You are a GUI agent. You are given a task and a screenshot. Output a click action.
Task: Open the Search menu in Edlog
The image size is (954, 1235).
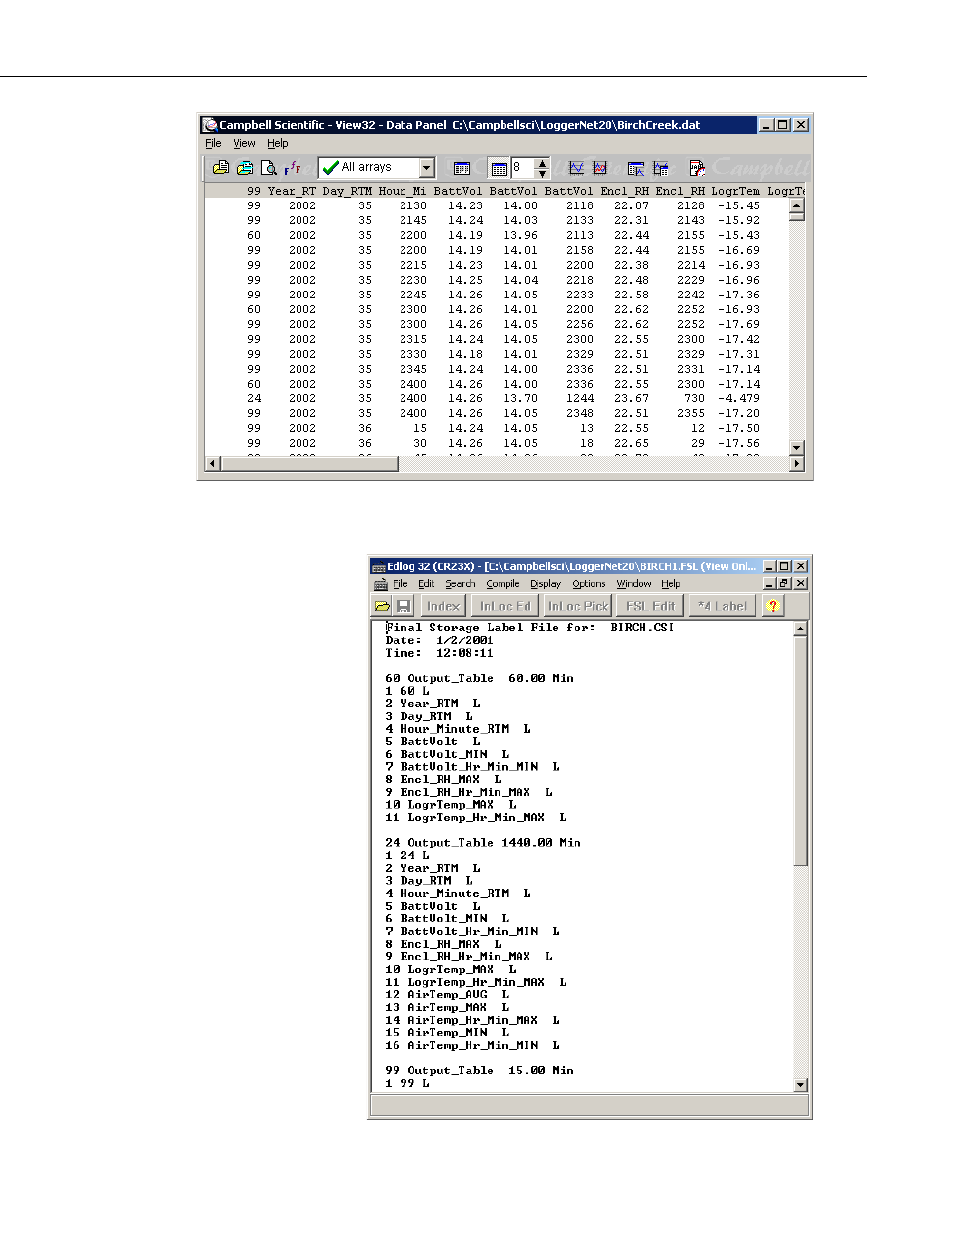click(460, 584)
